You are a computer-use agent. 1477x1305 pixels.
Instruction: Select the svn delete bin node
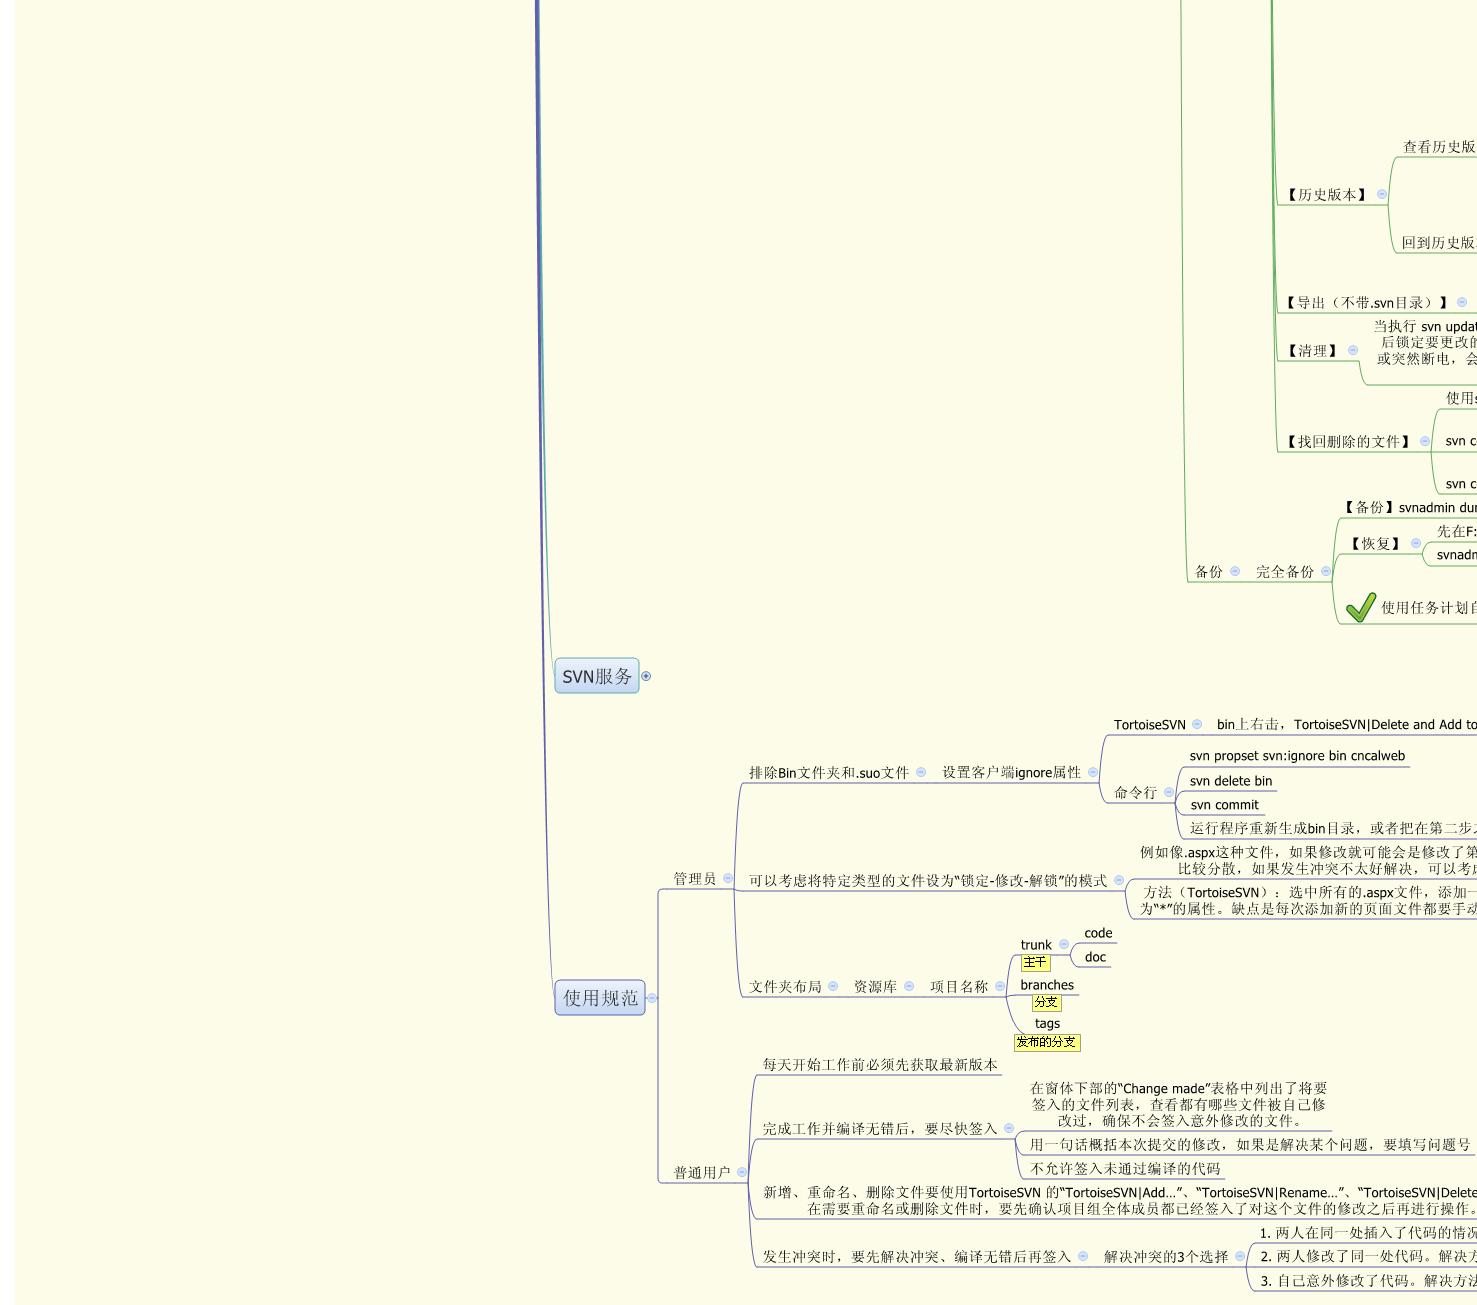(1231, 781)
